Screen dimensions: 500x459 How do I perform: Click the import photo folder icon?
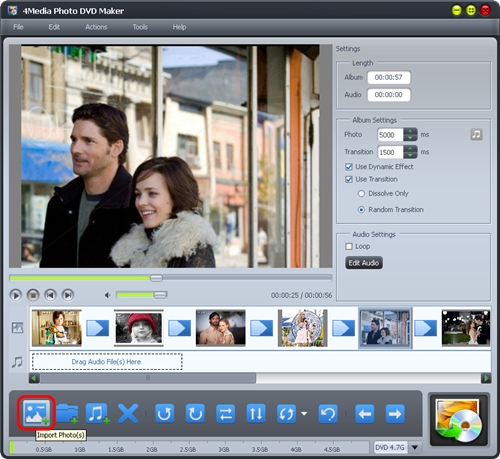coord(67,414)
